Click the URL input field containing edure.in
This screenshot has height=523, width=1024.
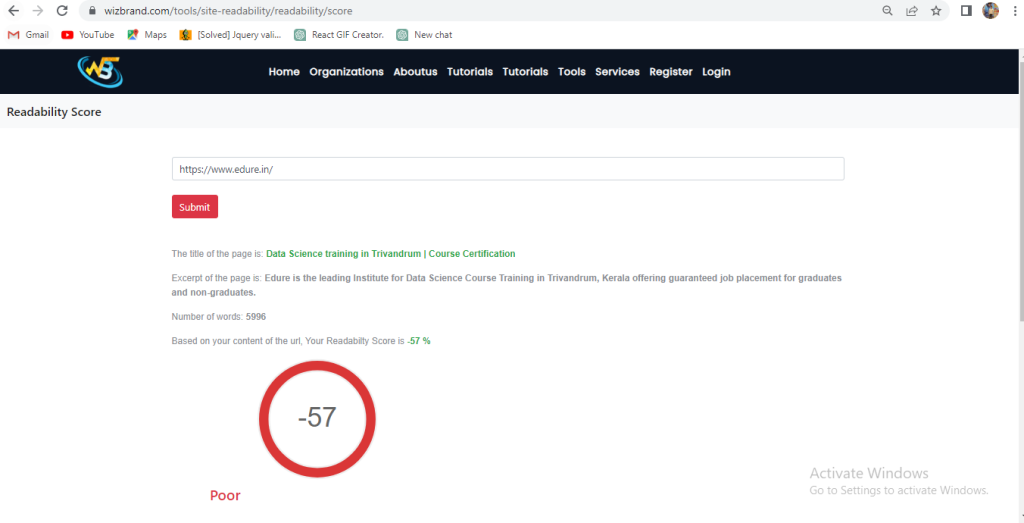pyautogui.click(x=507, y=169)
